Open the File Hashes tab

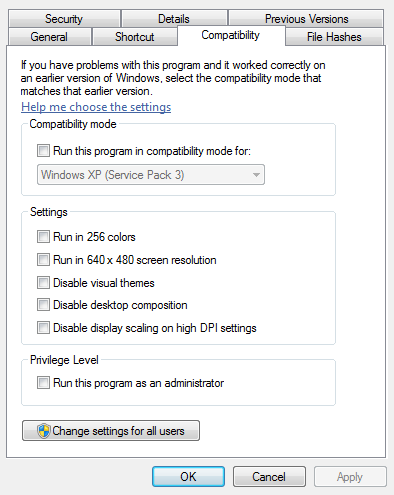point(334,37)
